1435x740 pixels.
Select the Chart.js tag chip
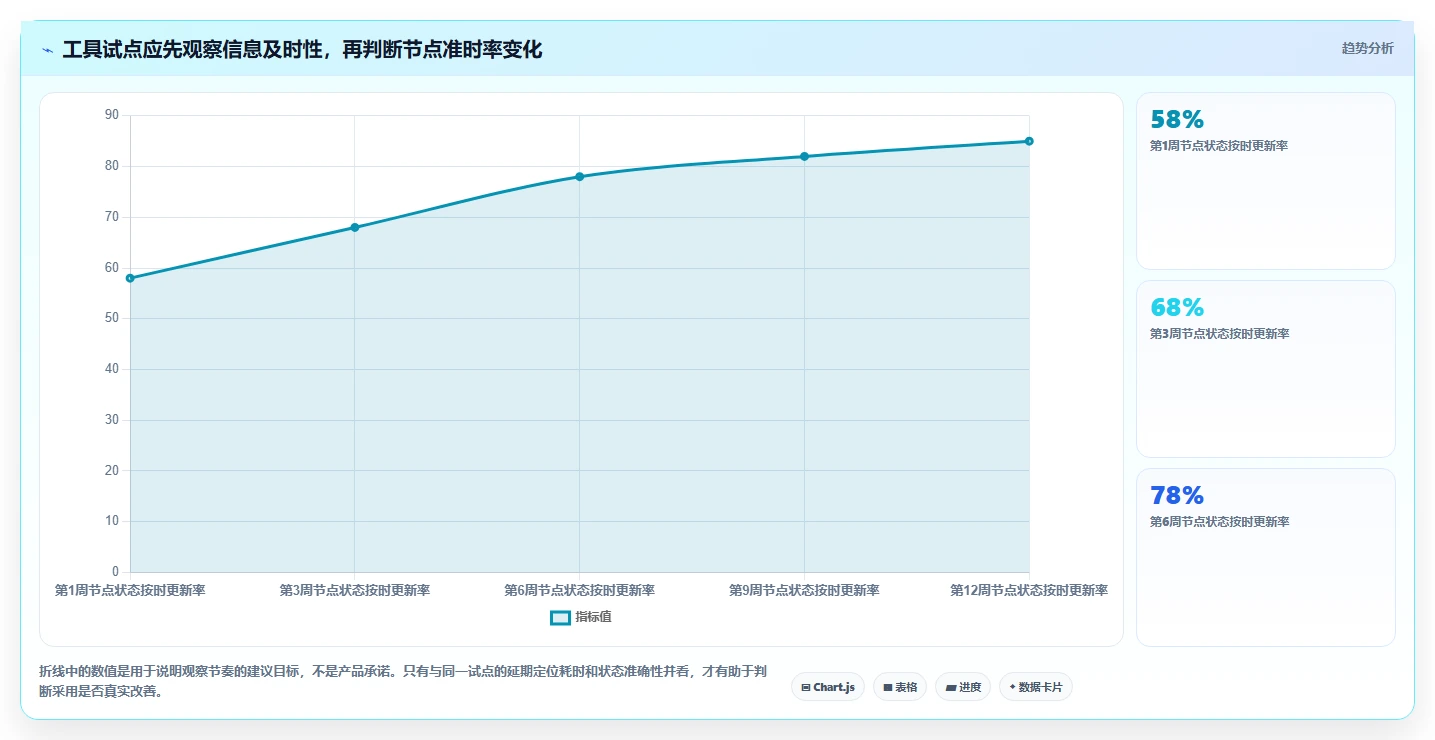tap(828, 687)
